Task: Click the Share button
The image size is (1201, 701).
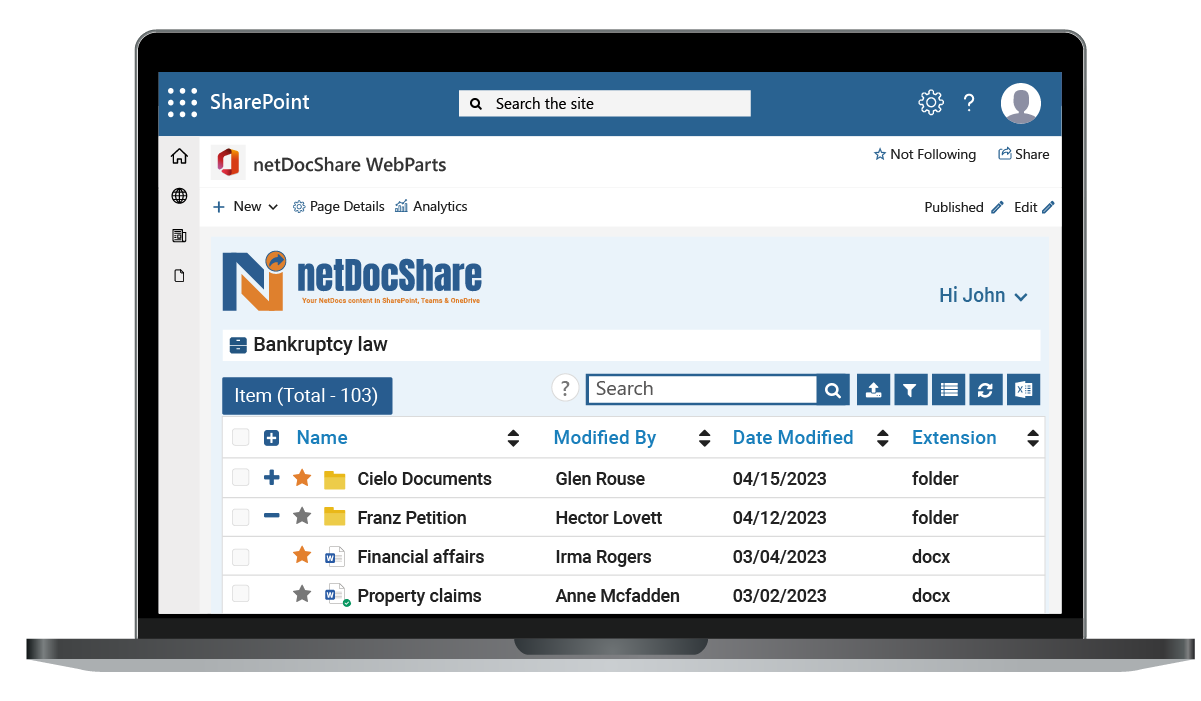Action: [1023, 154]
